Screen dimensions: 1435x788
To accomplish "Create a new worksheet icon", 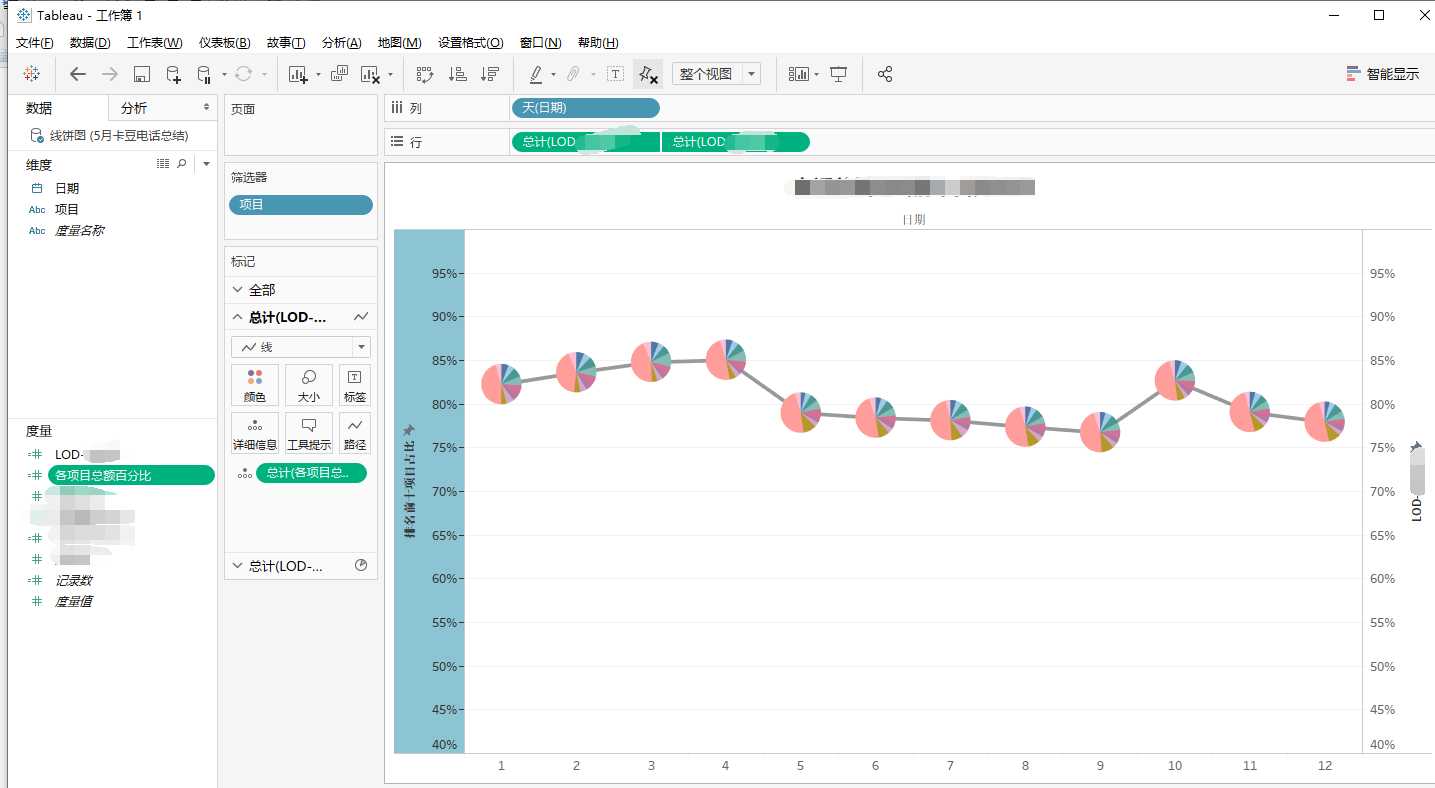I will click(298, 74).
